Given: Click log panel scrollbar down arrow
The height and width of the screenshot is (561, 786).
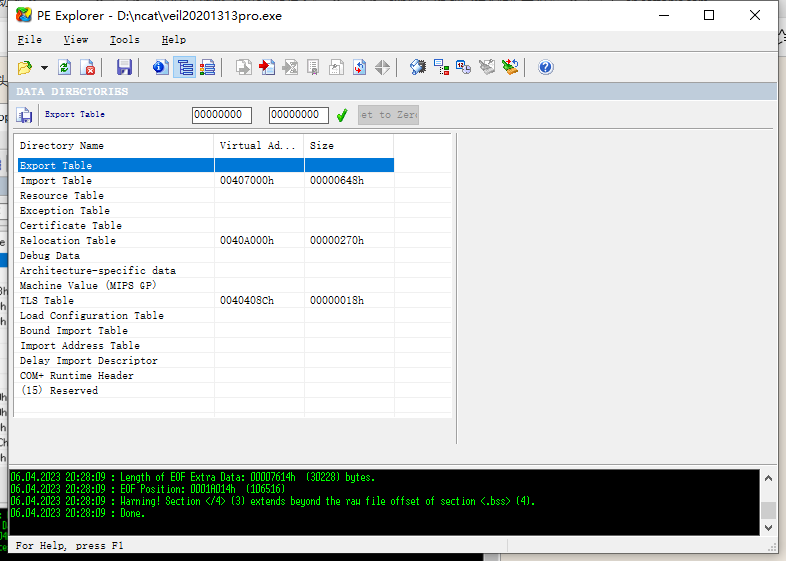Looking at the screenshot, I should tap(768, 527).
